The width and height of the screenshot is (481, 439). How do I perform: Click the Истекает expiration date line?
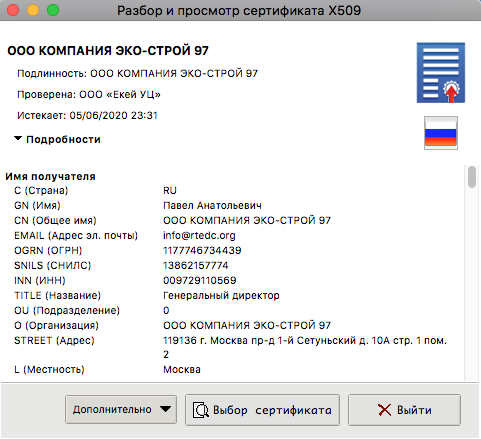[x=87, y=115]
